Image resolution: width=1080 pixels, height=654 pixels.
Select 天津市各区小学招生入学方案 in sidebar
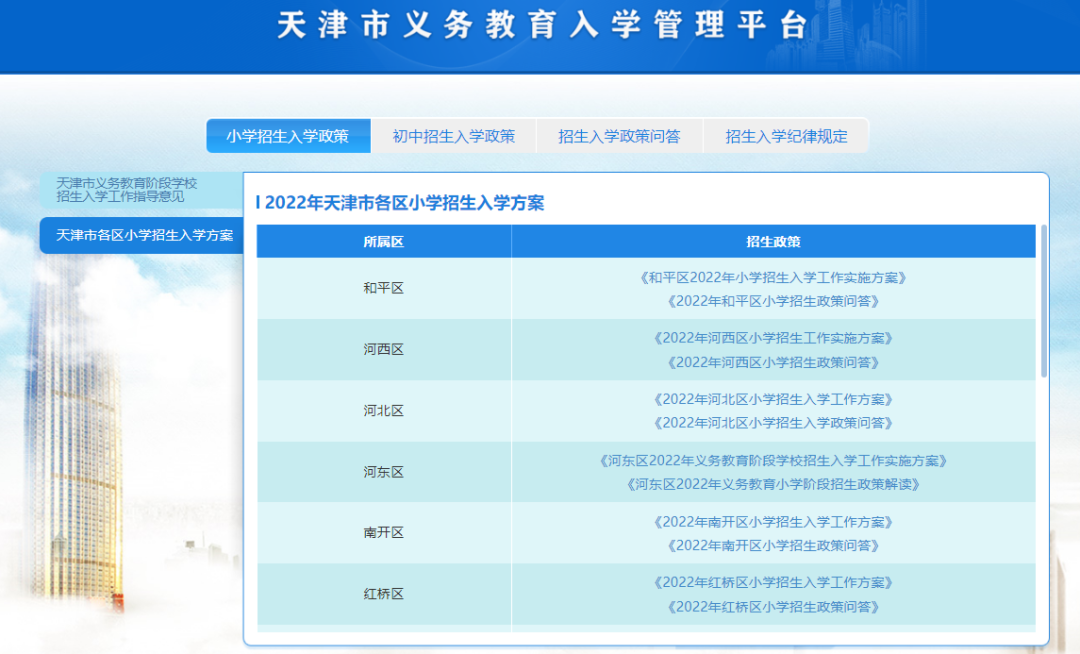140,235
